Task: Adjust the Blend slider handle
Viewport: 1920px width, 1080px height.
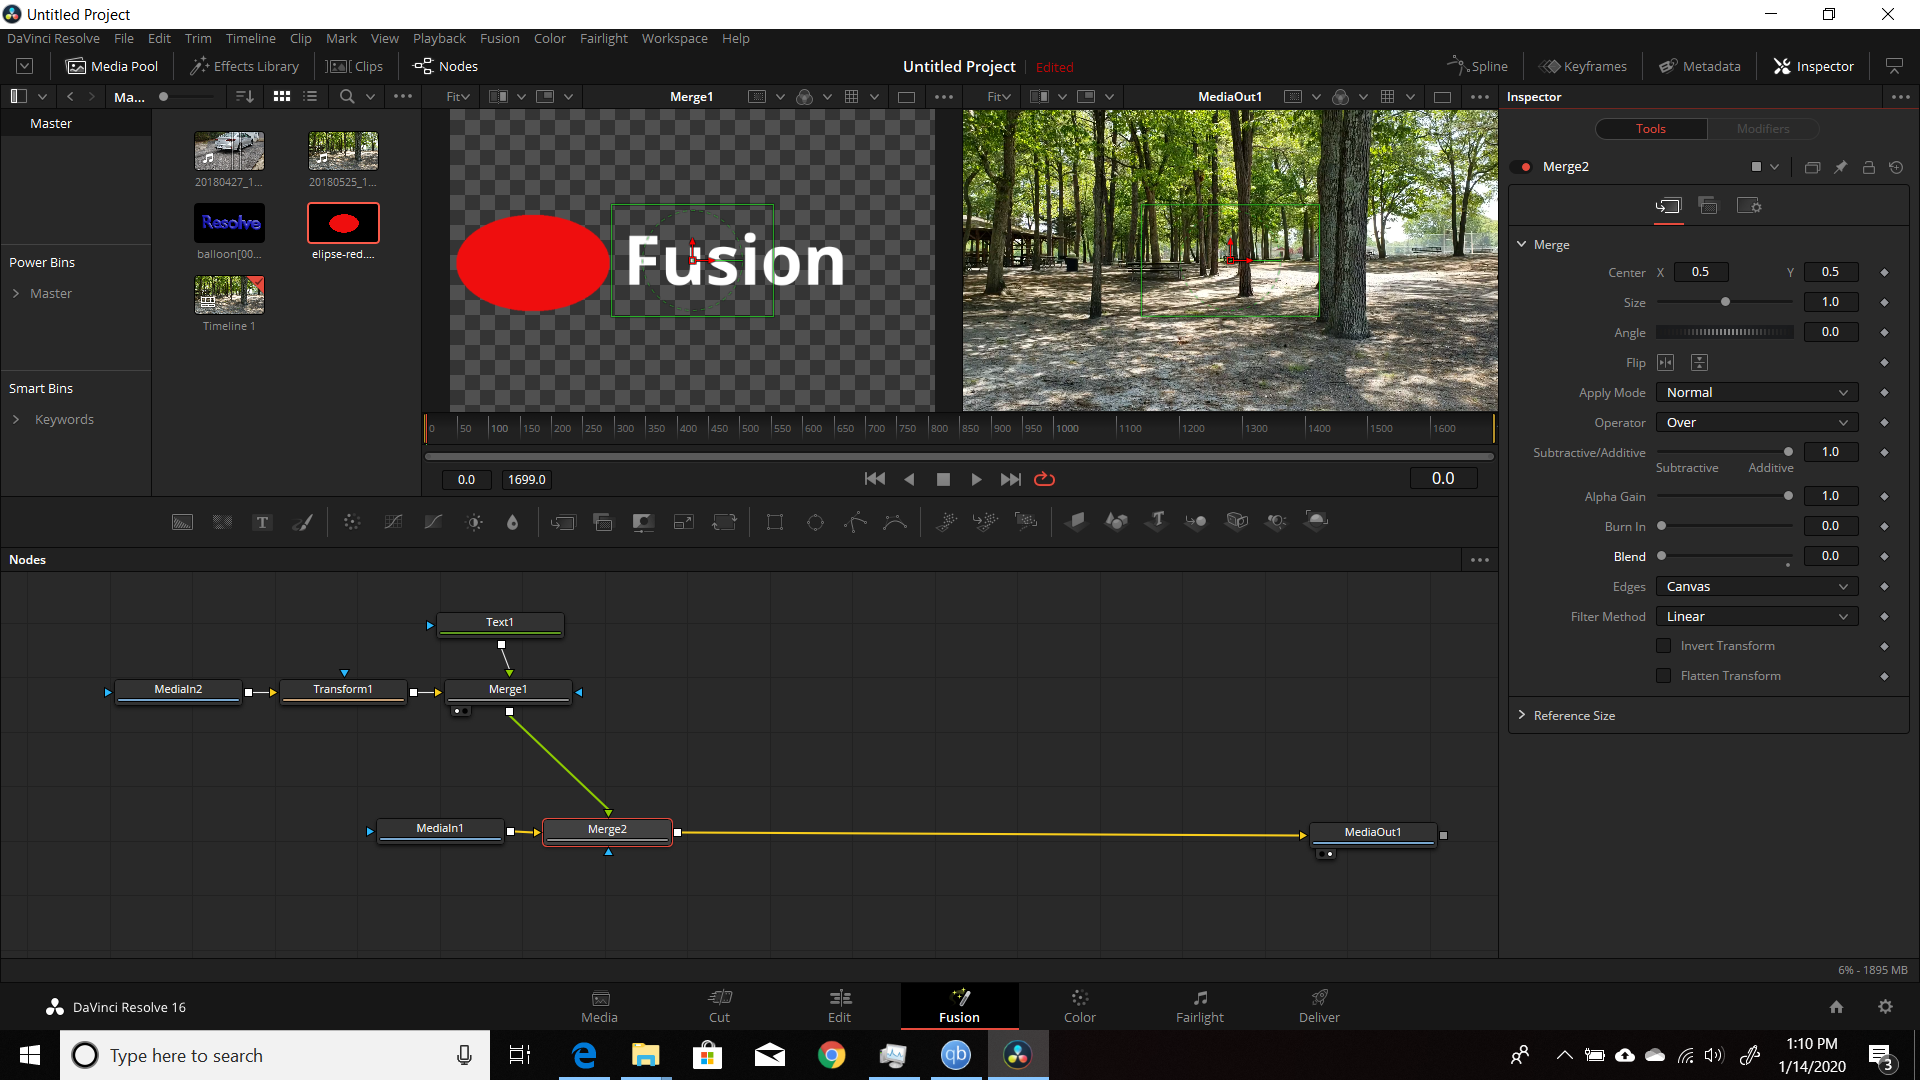Action: tap(1662, 556)
